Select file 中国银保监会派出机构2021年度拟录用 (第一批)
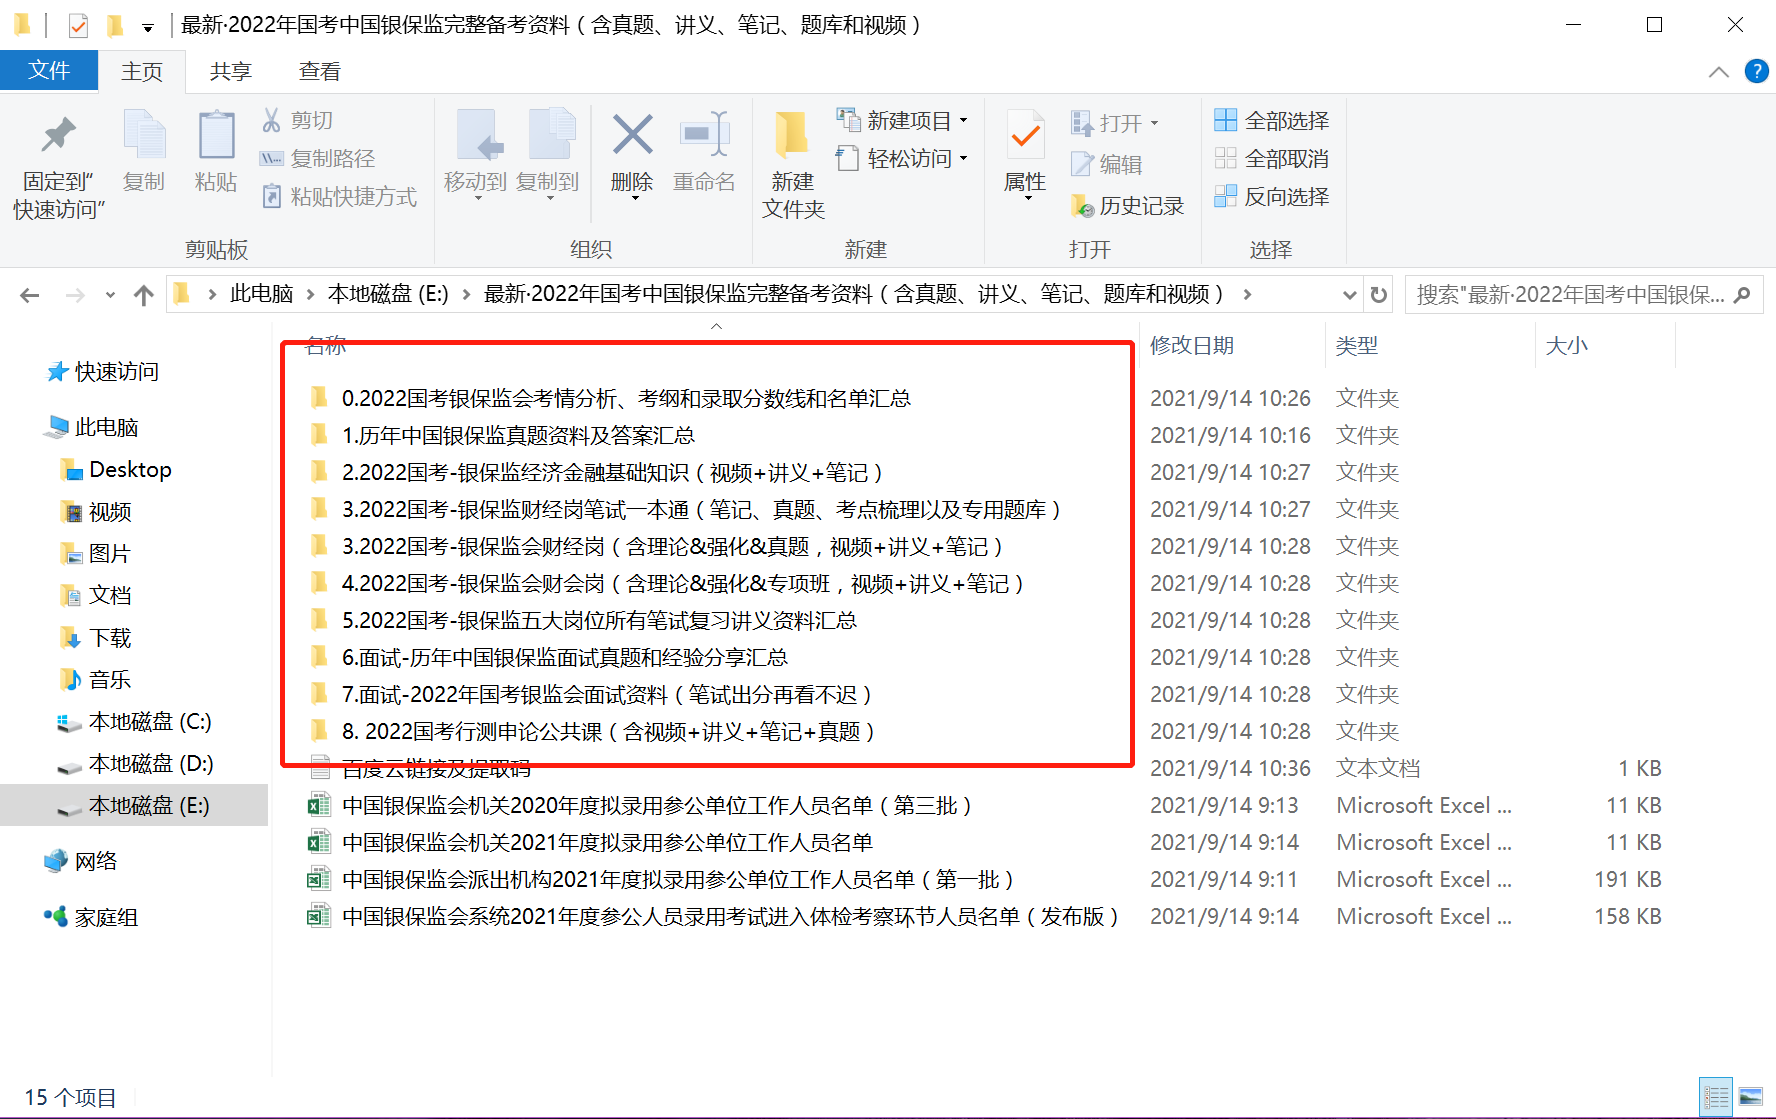Viewport: 1776px width, 1119px height. point(678,879)
